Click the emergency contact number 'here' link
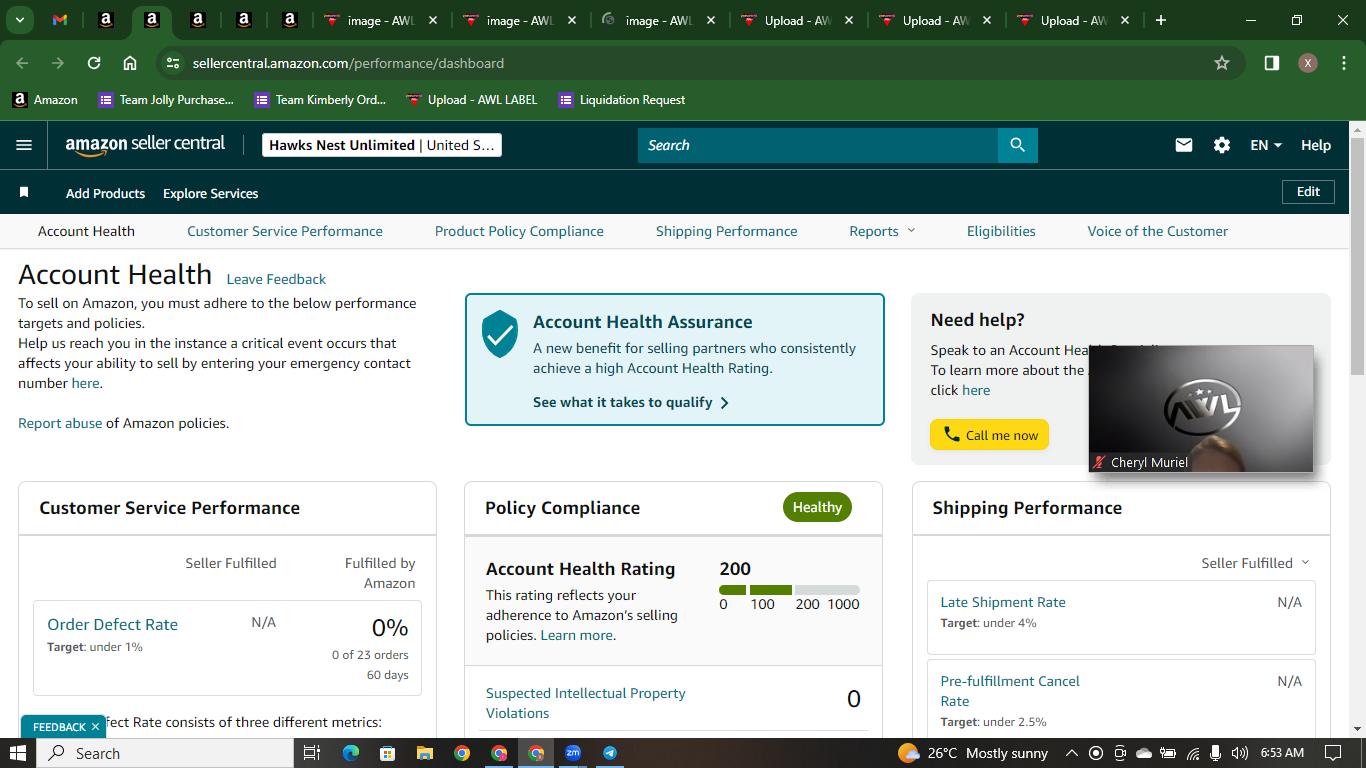The image size is (1366, 768). [85, 383]
